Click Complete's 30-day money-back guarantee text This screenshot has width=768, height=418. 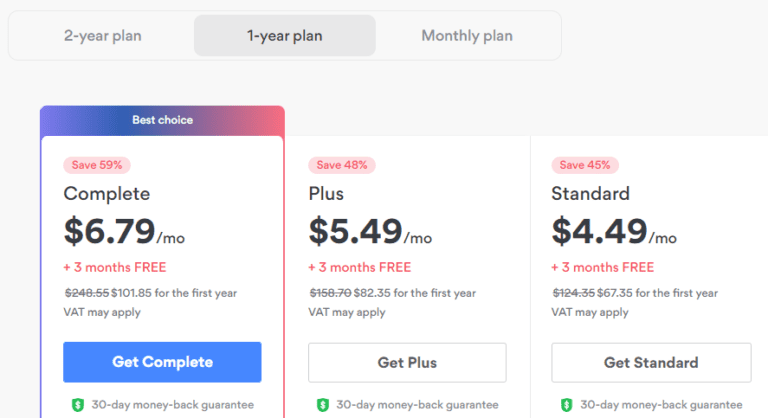click(x=173, y=405)
